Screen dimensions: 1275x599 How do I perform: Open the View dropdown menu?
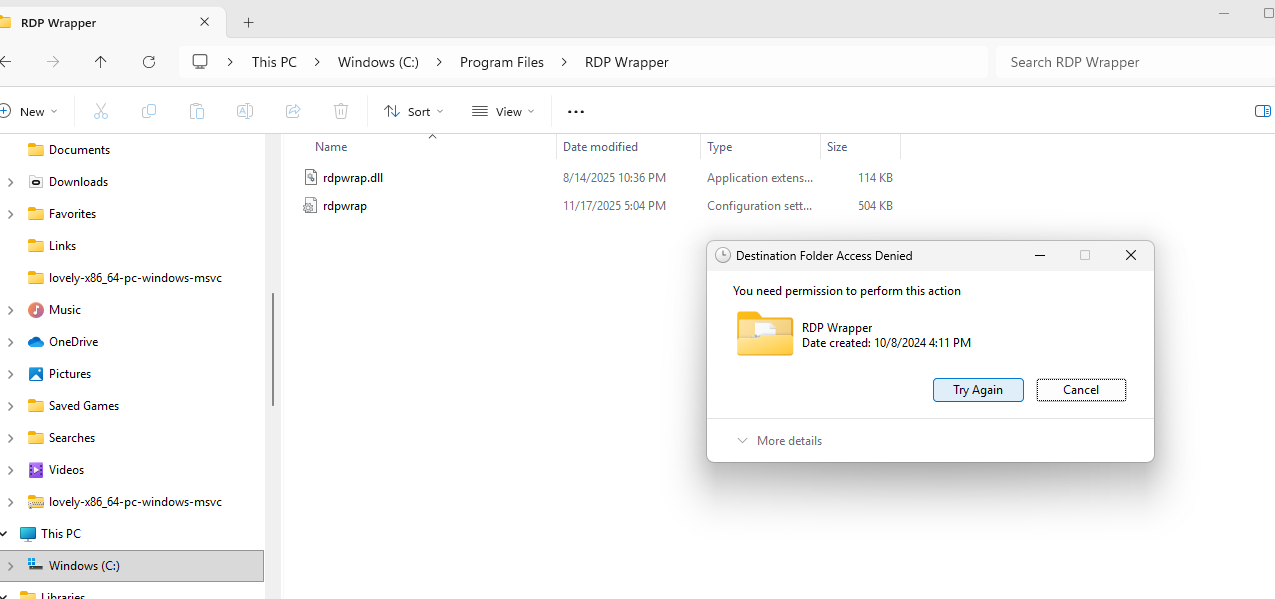coord(503,112)
